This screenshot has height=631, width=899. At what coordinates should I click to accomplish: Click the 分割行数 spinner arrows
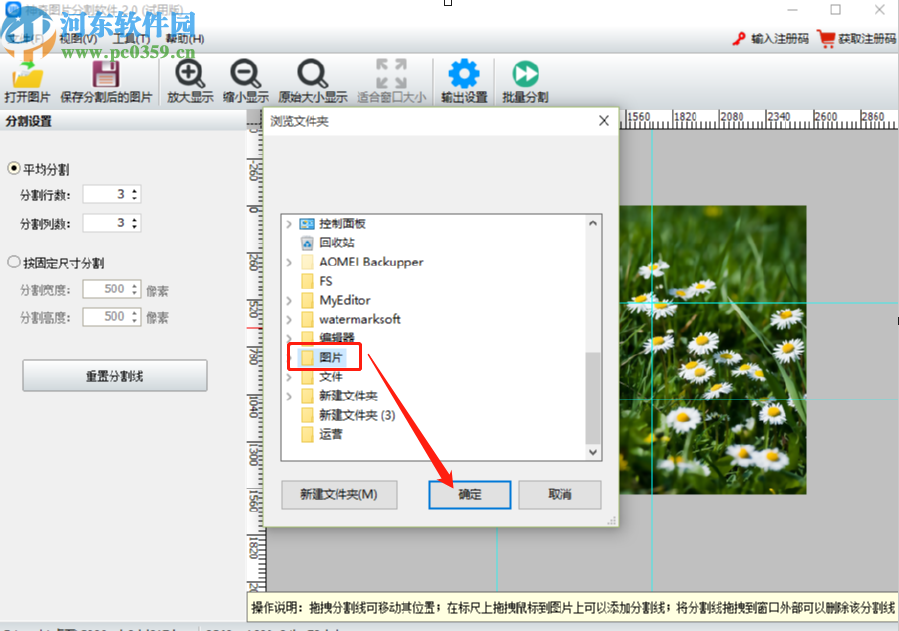click(x=135, y=194)
